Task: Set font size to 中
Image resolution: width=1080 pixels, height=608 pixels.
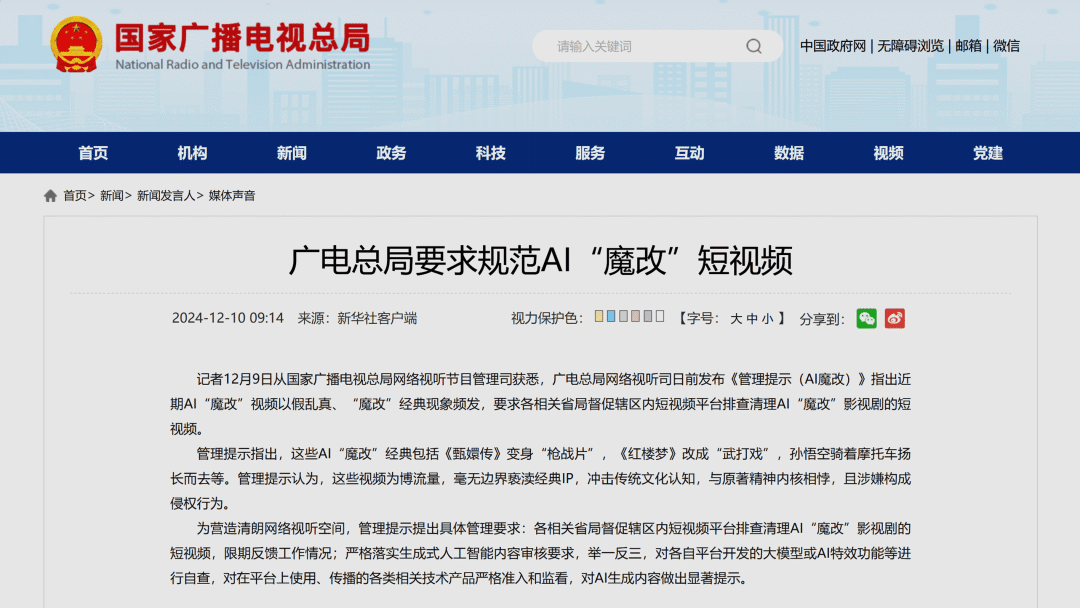Action: point(752,319)
